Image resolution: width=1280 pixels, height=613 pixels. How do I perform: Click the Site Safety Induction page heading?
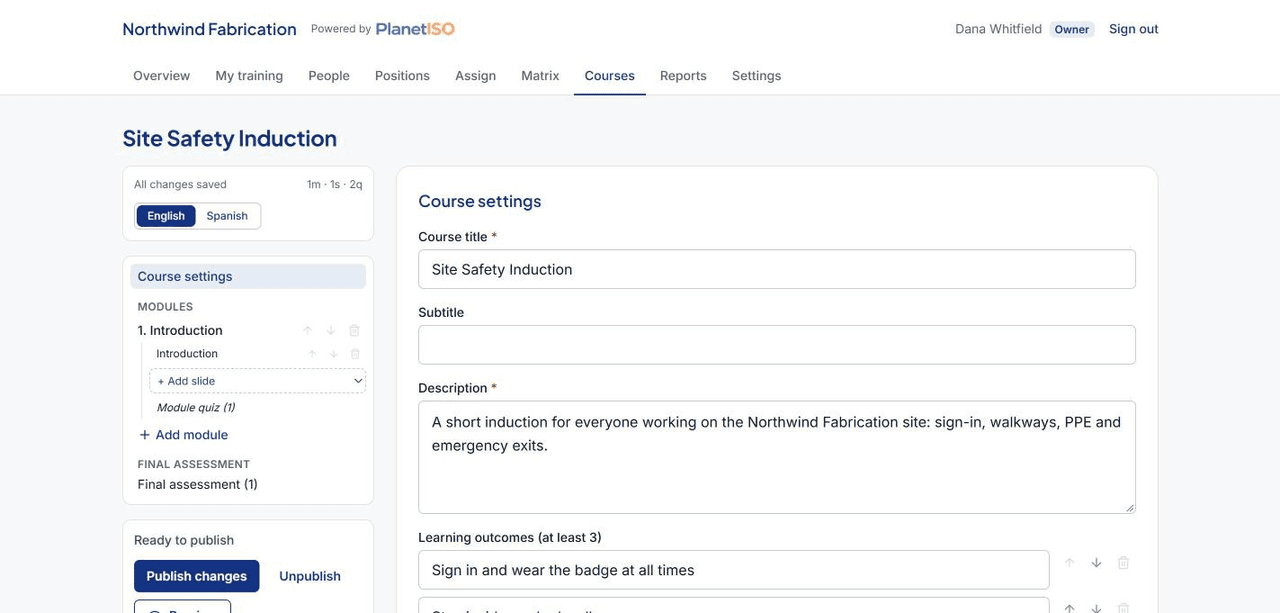click(x=230, y=138)
